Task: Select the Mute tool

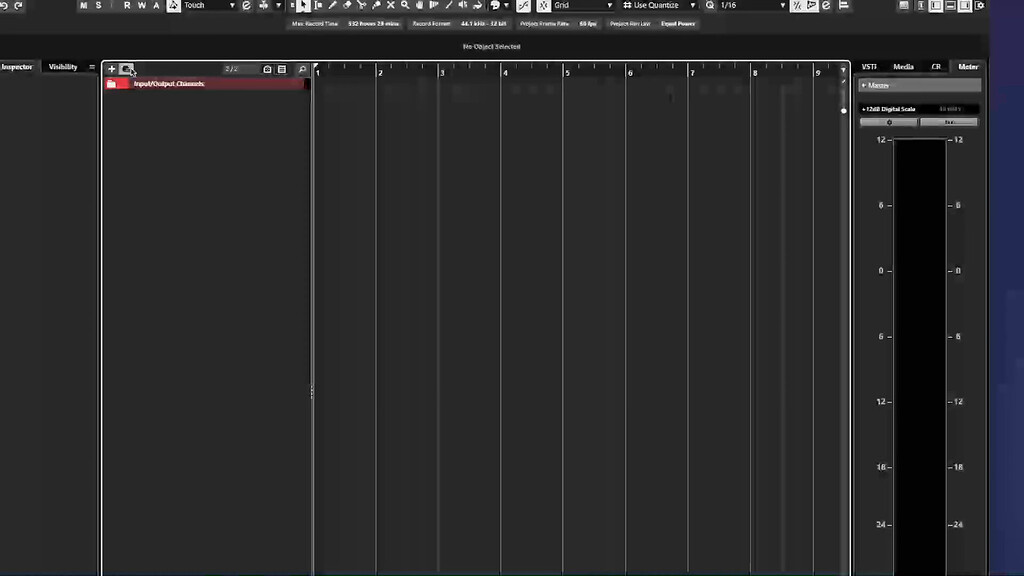Action: coord(391,5)
